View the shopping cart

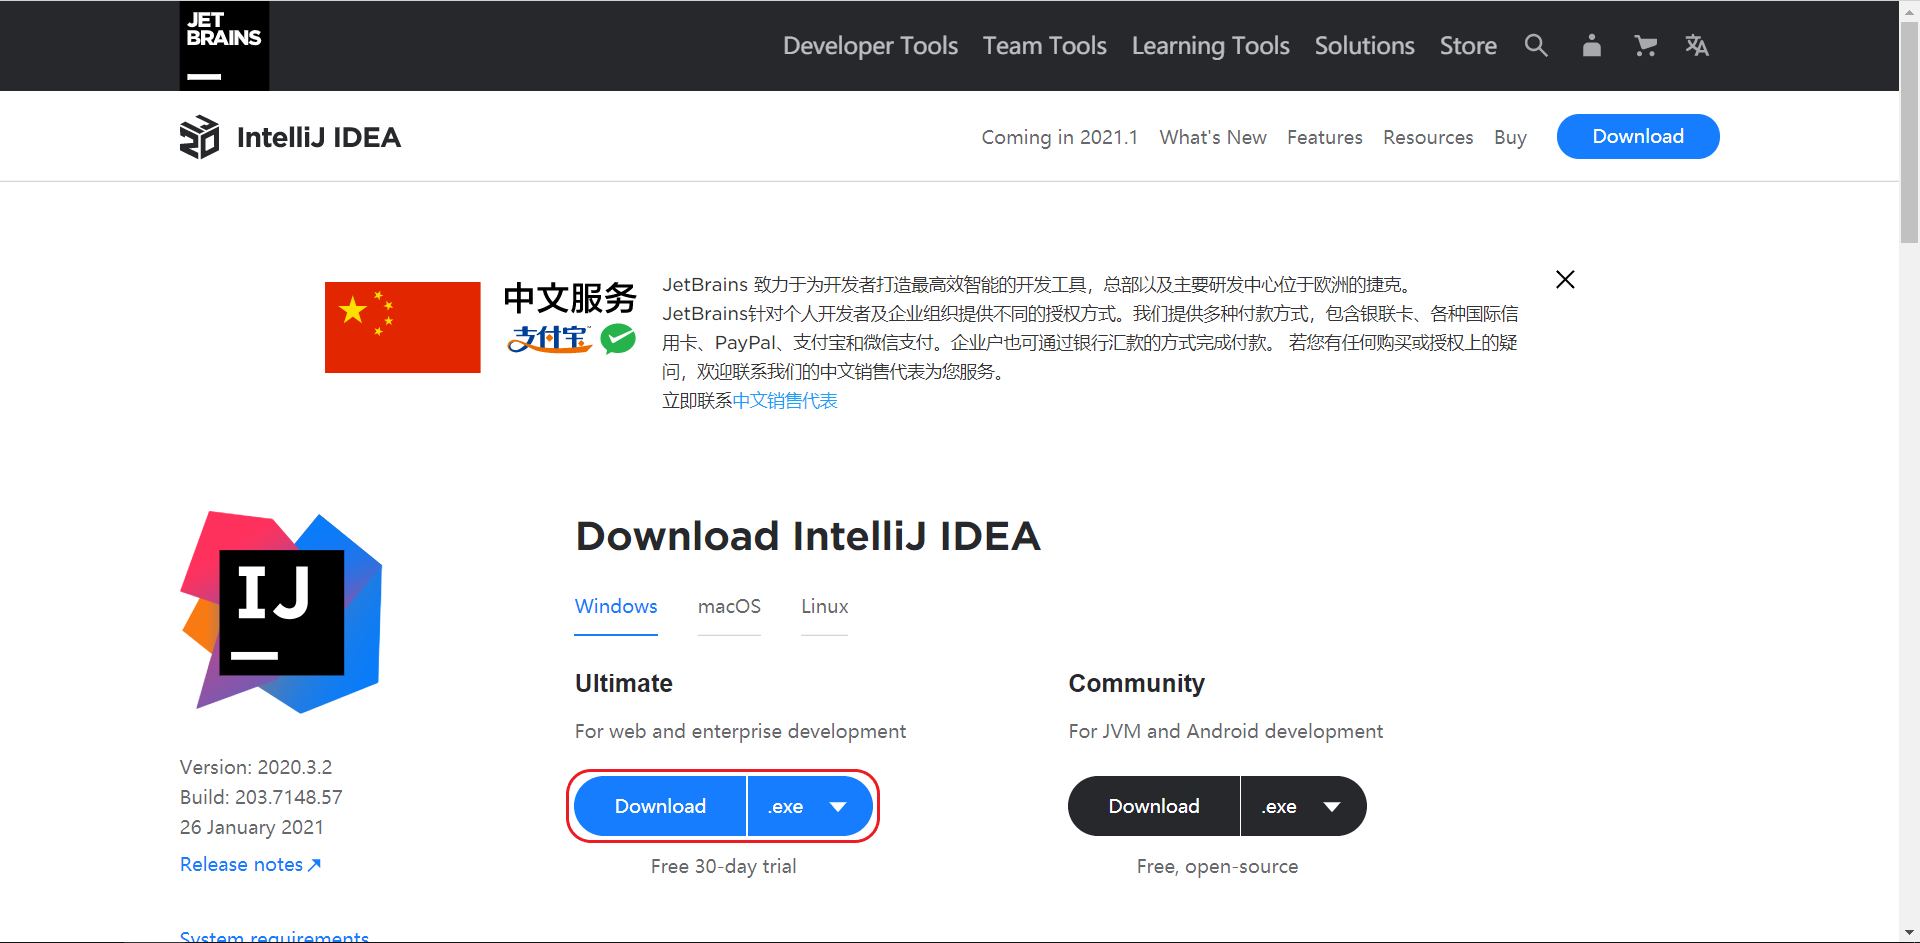click(x=1645, y=45)
